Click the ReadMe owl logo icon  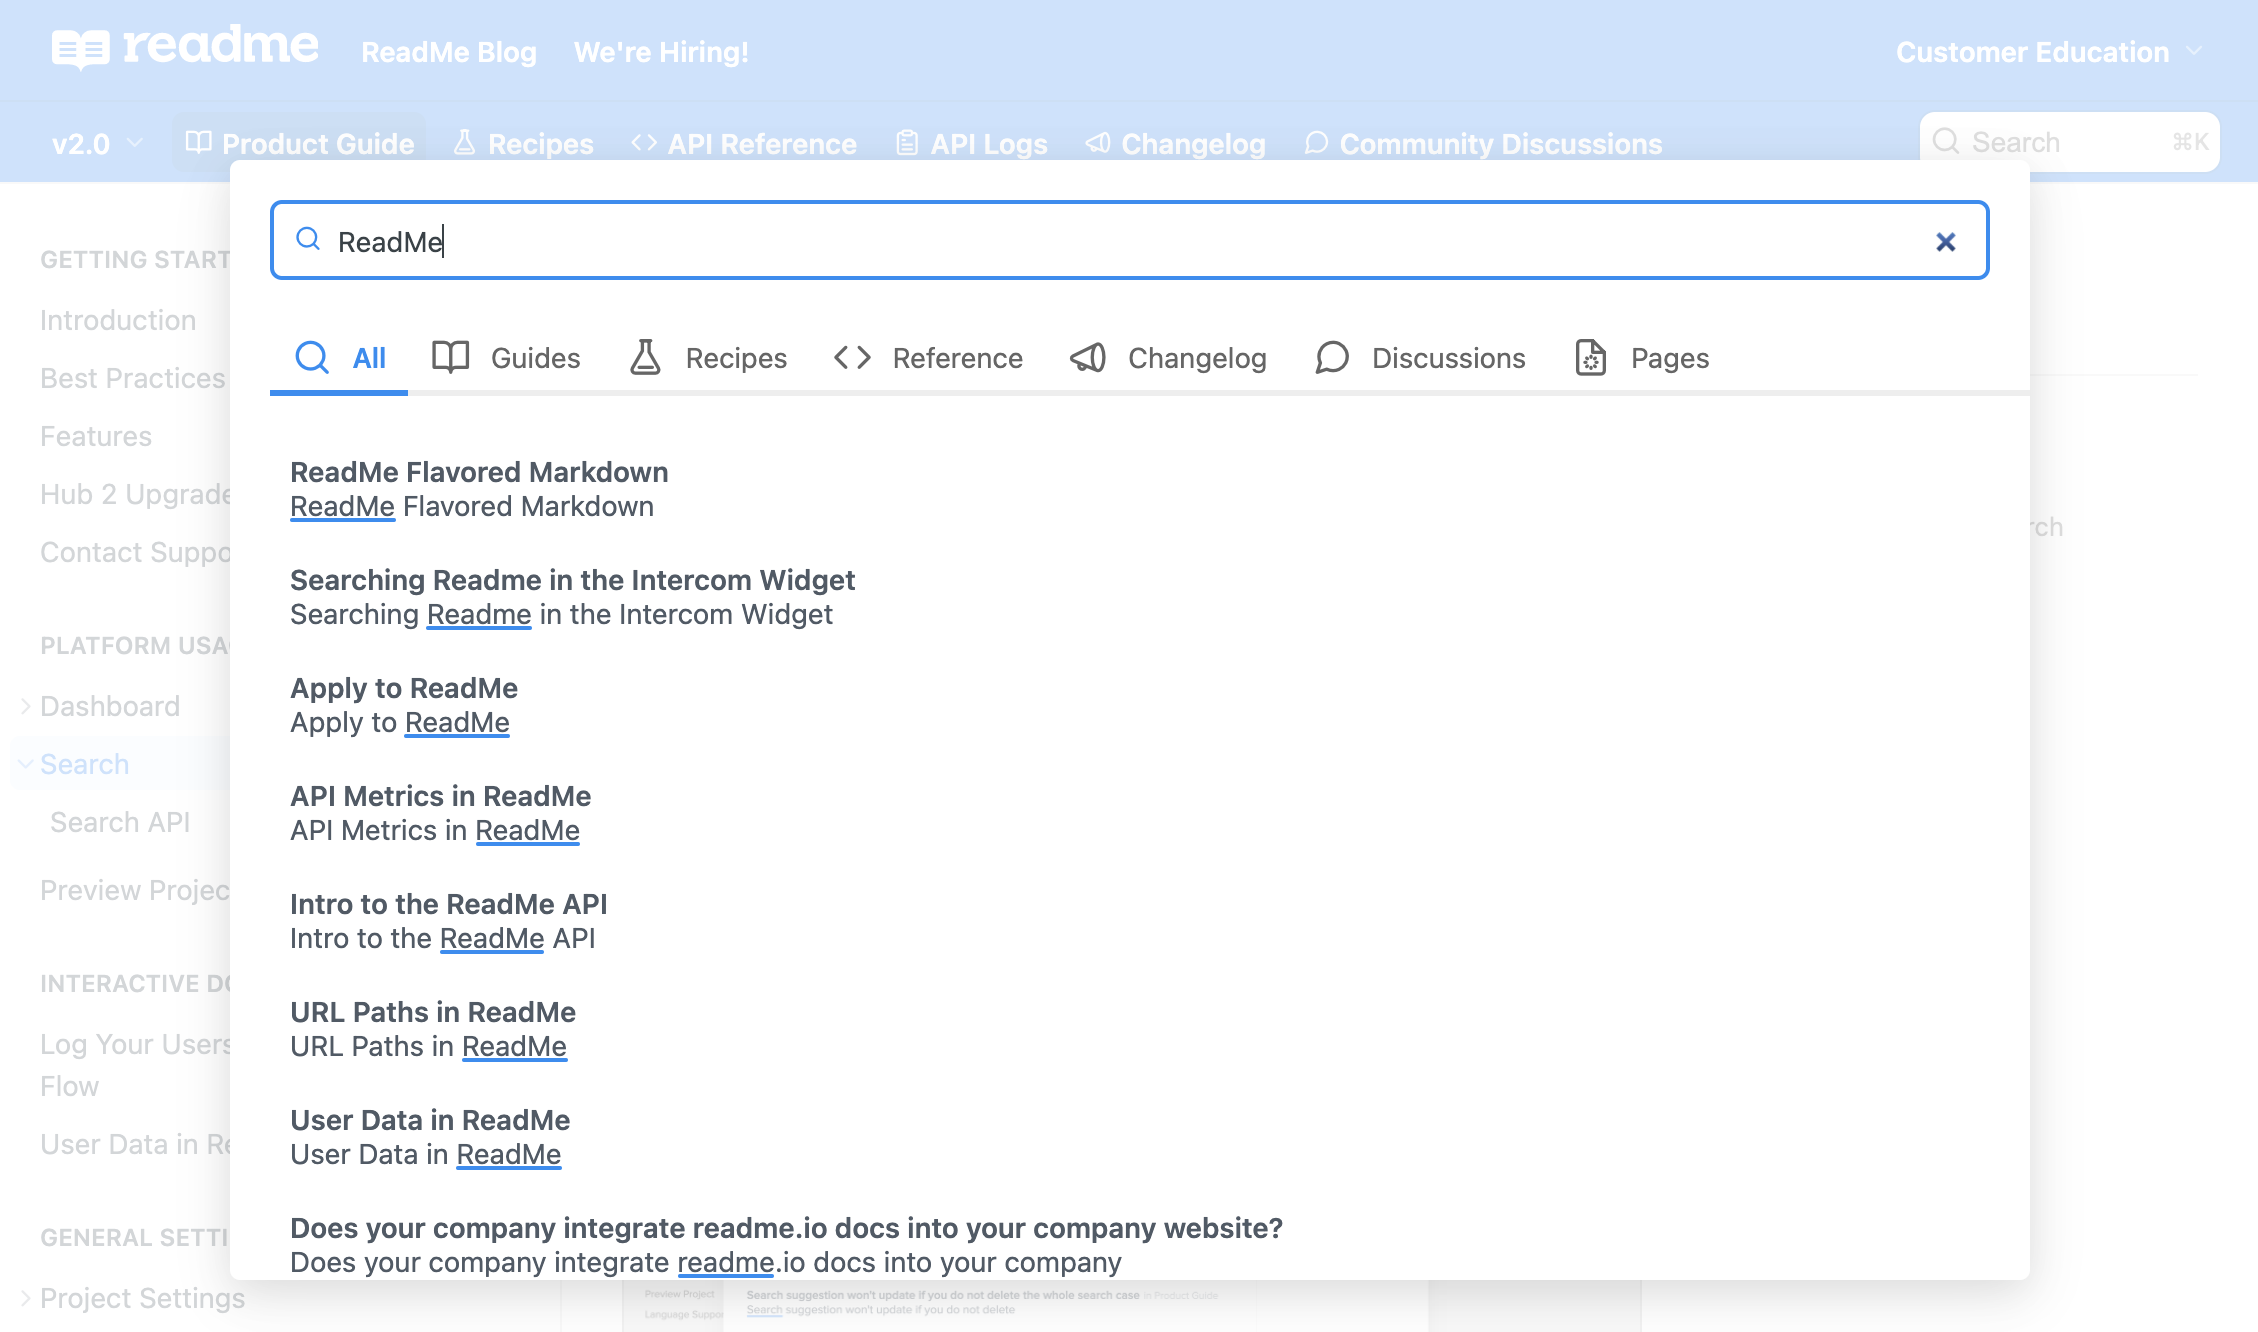coord(80,47)
